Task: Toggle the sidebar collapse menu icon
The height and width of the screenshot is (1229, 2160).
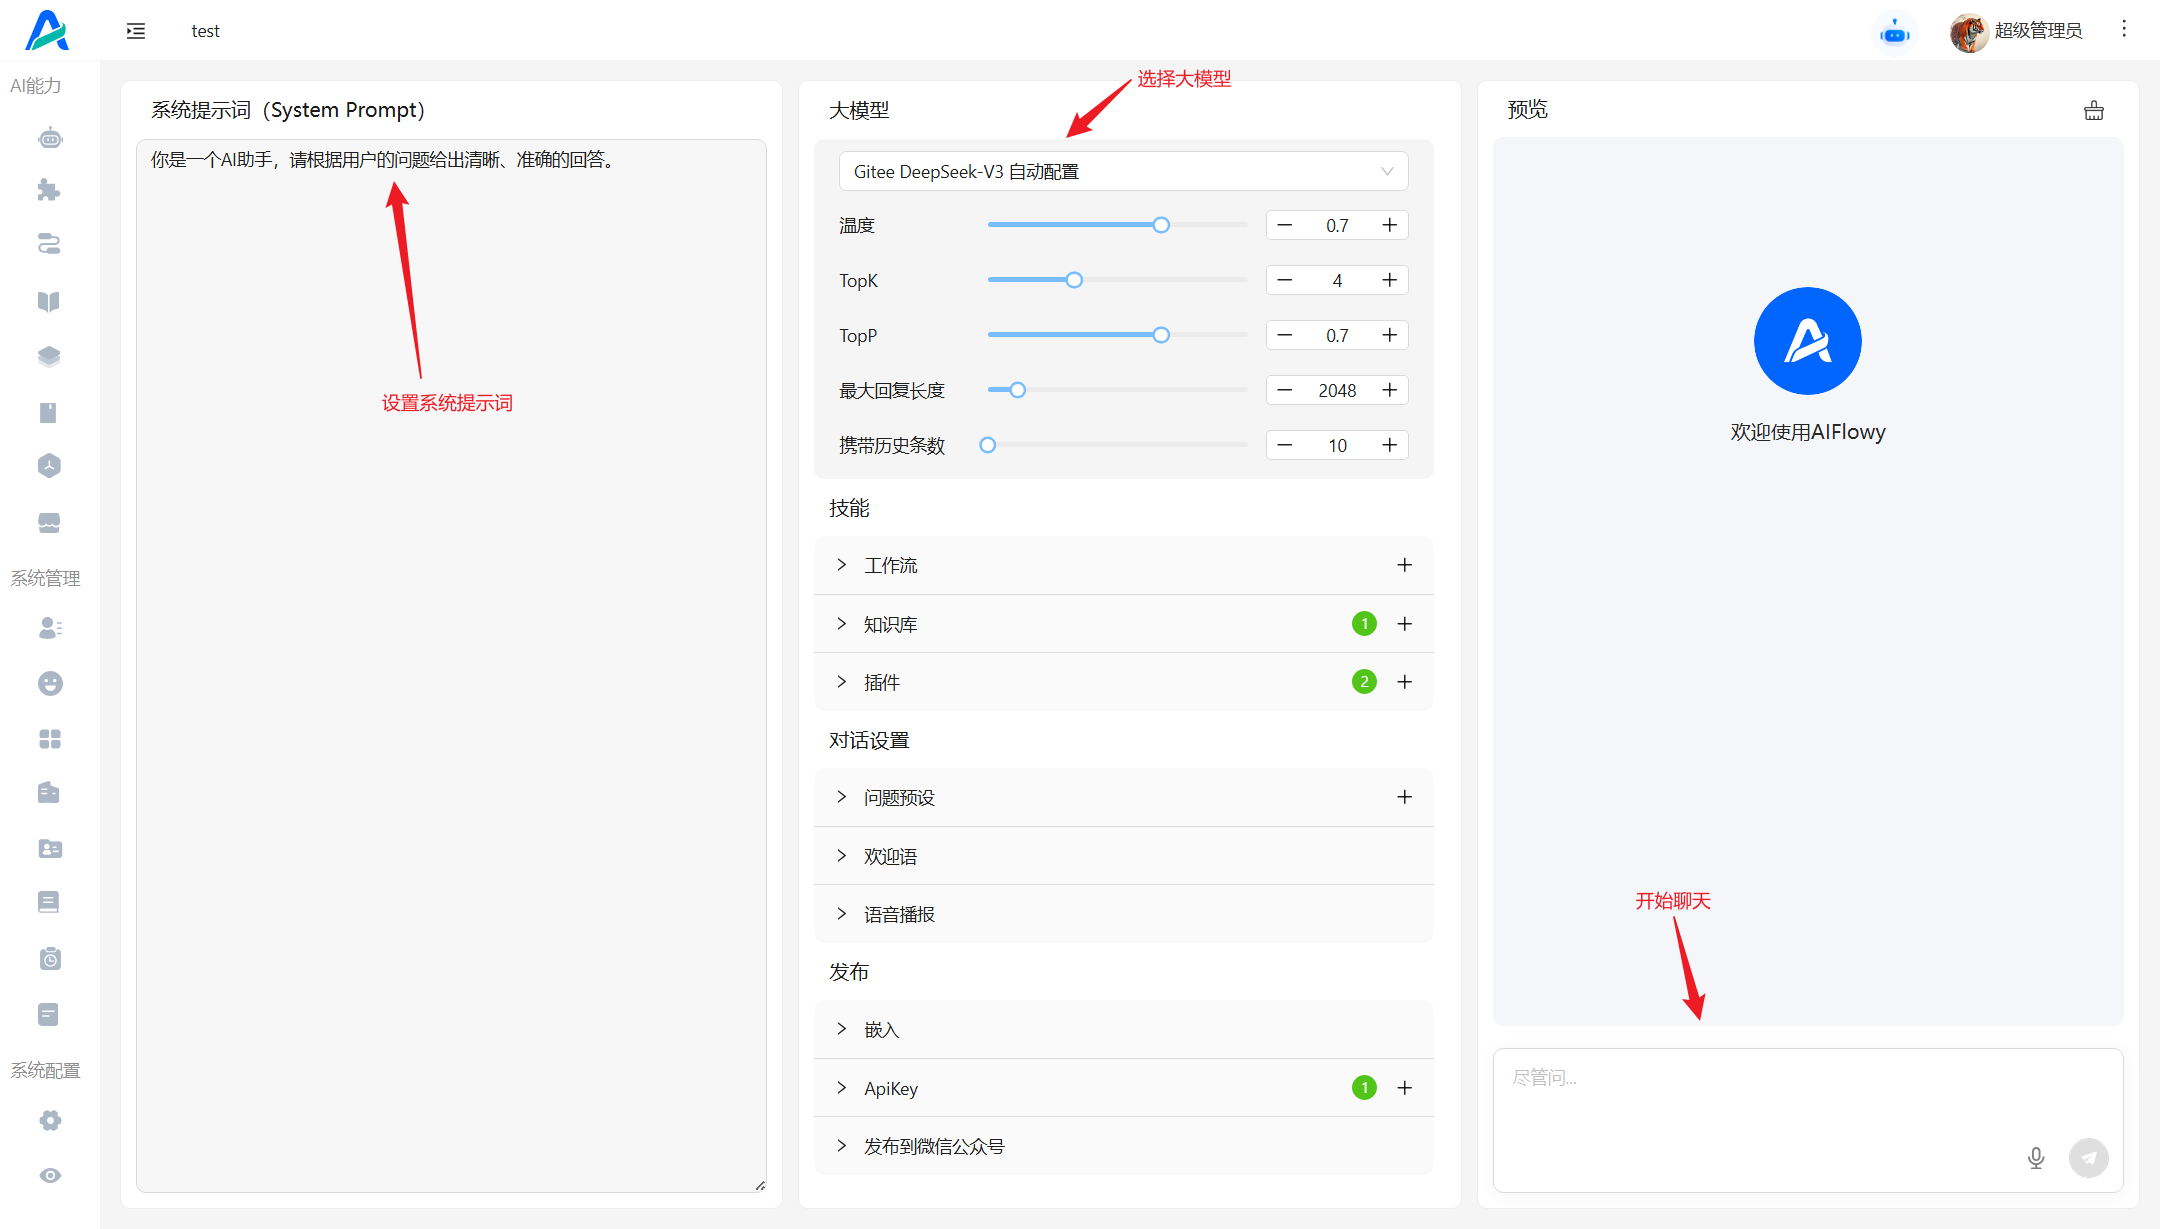Action: point(136,31)
